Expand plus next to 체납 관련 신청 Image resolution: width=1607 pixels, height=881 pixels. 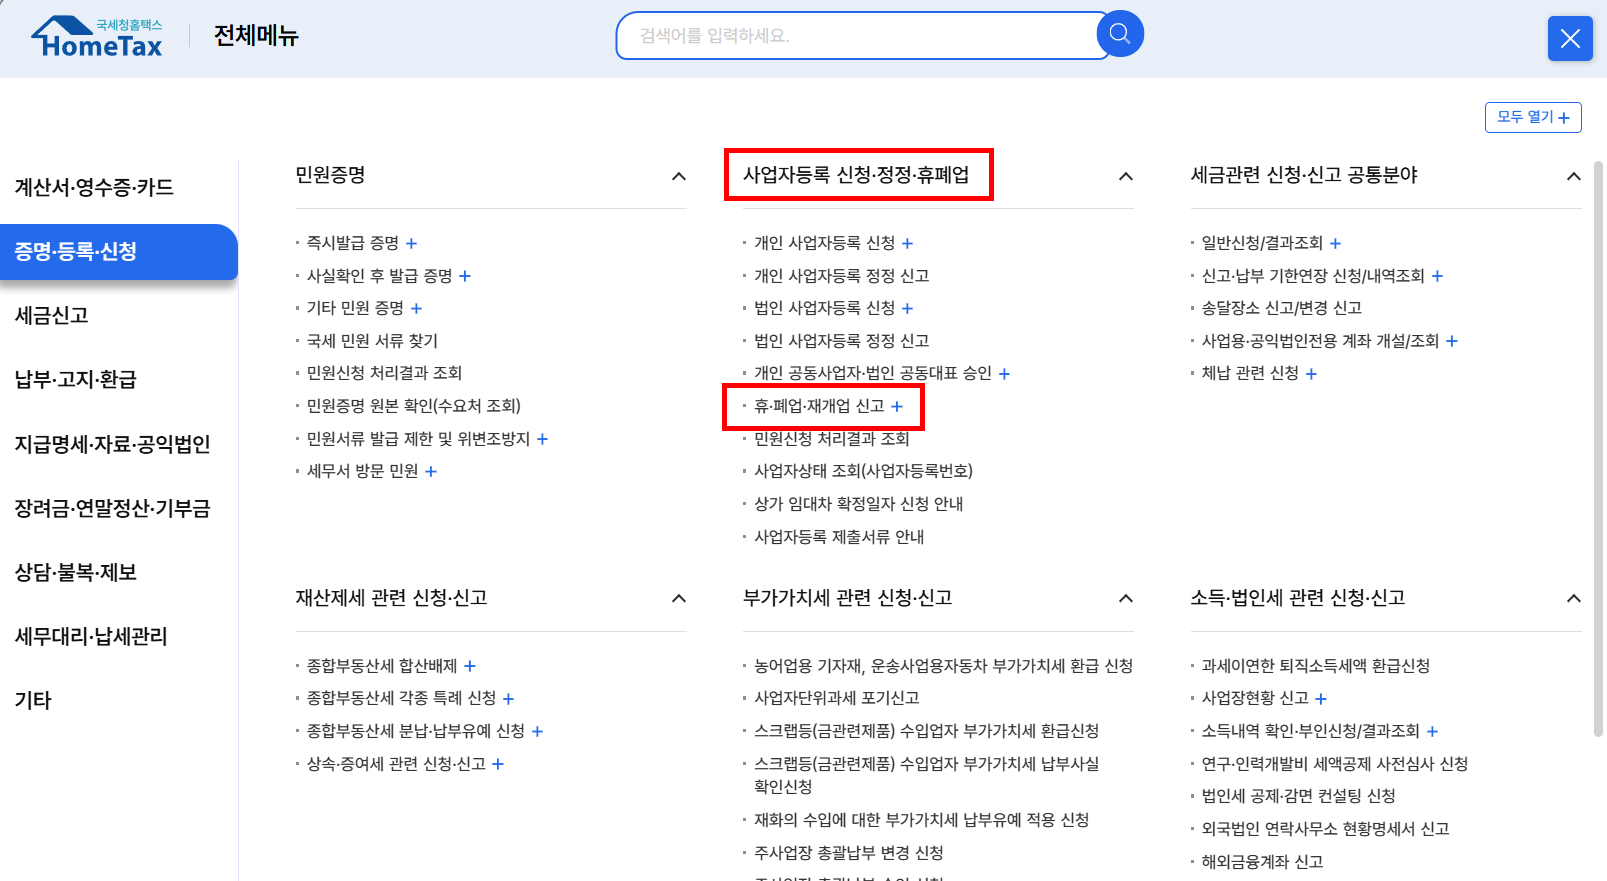pyautogui.click(x=1311, y=374)
